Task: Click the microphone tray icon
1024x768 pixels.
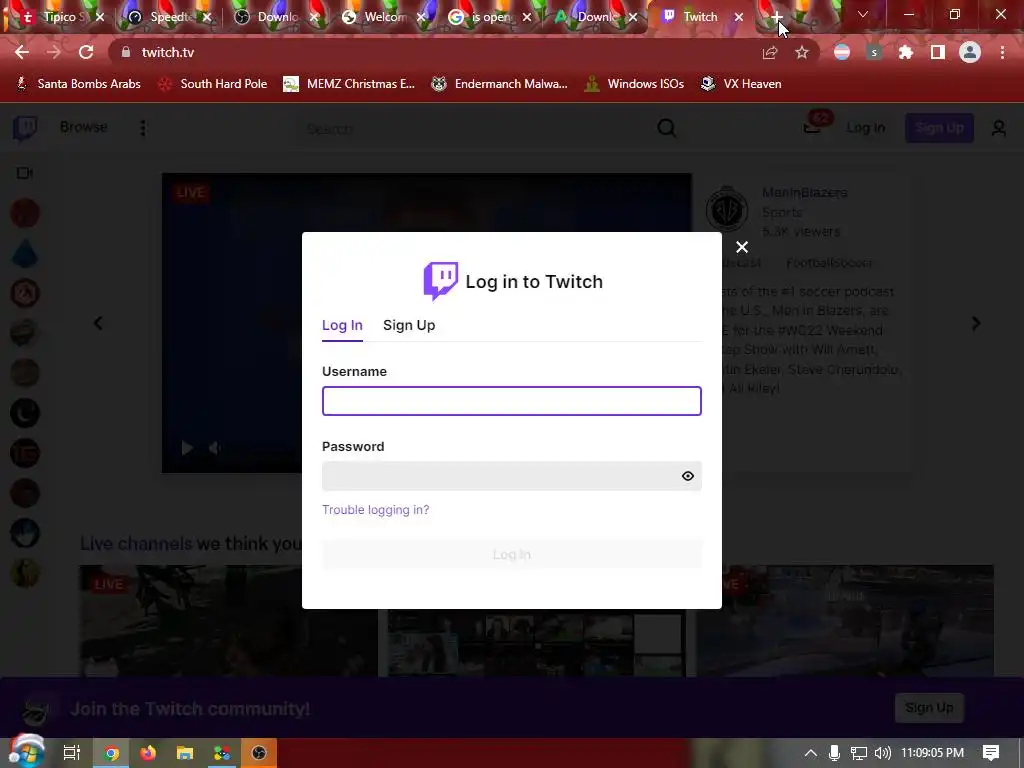Action: point(834,753)
